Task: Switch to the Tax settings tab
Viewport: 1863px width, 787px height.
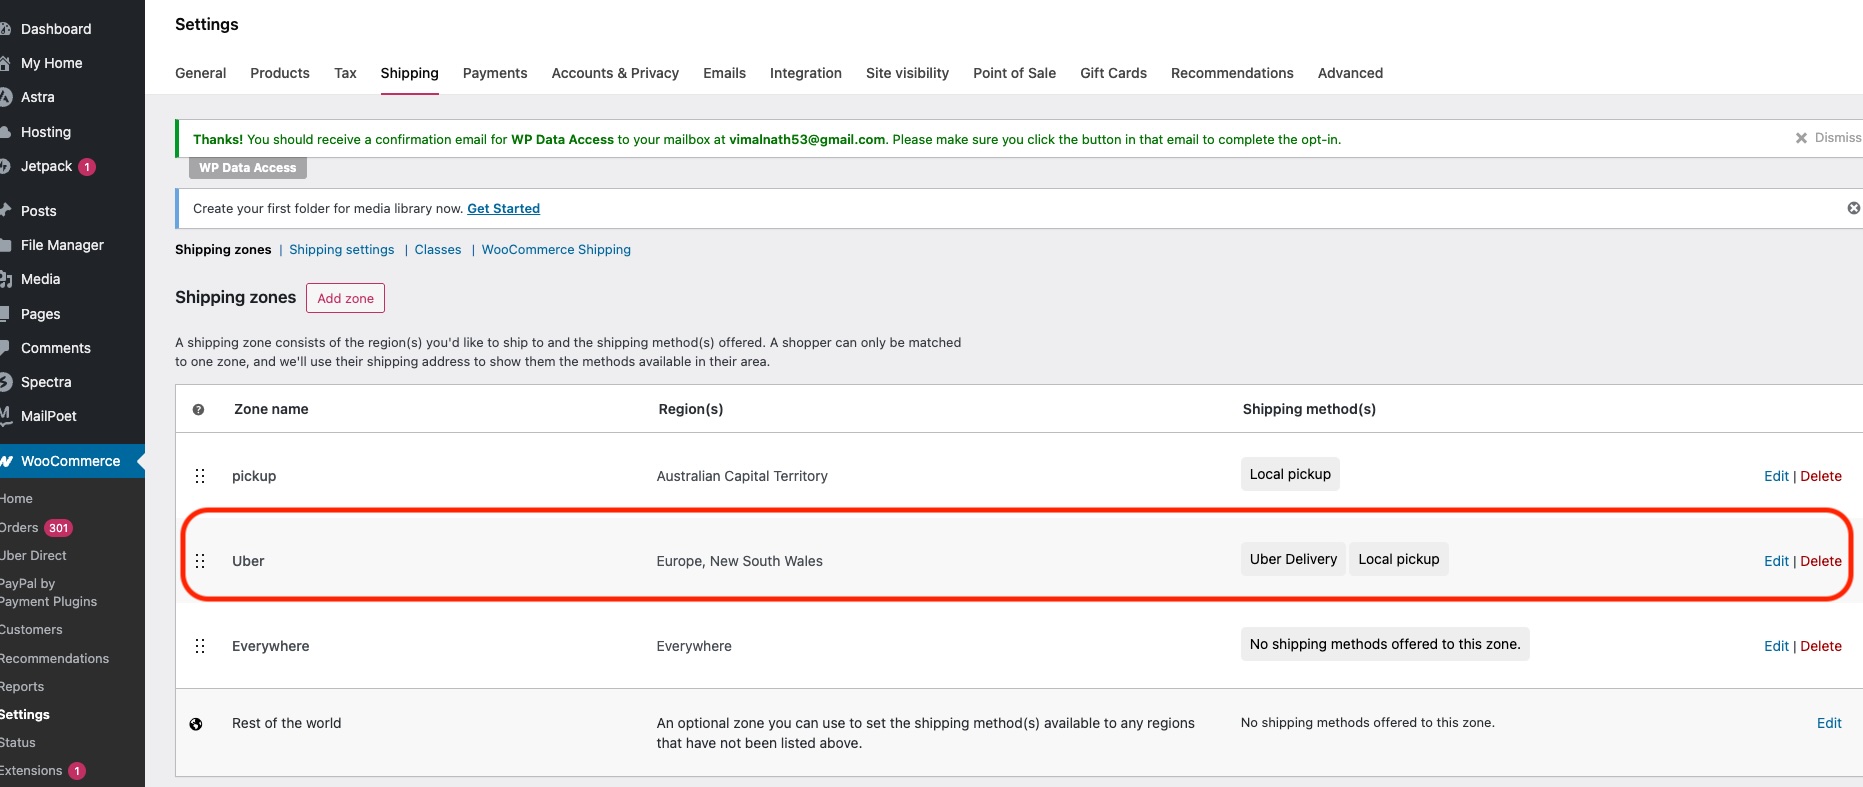Action: 345,73
